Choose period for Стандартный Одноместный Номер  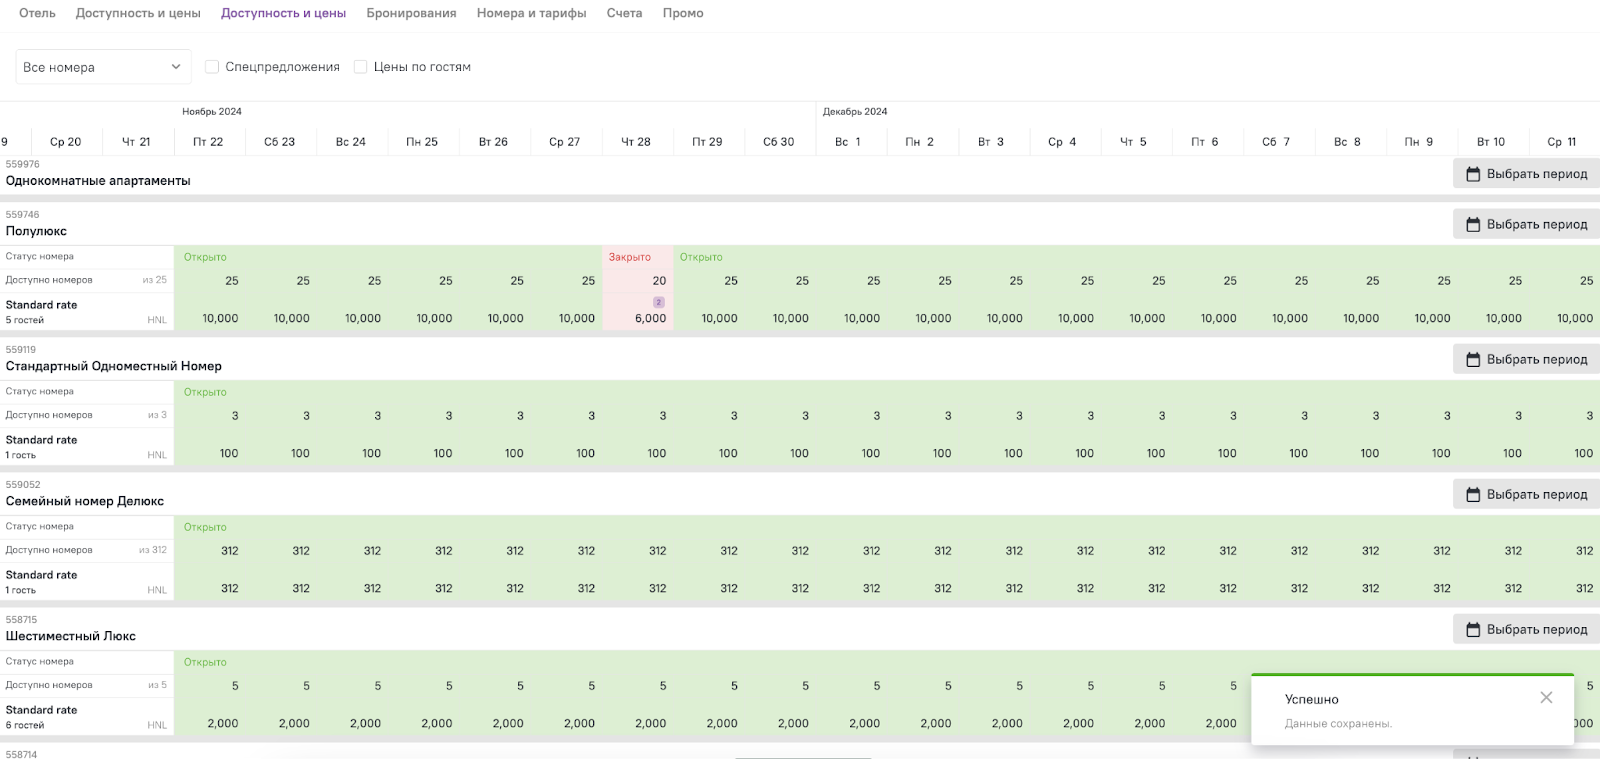pyautogui.click(x=1526, y=359)
